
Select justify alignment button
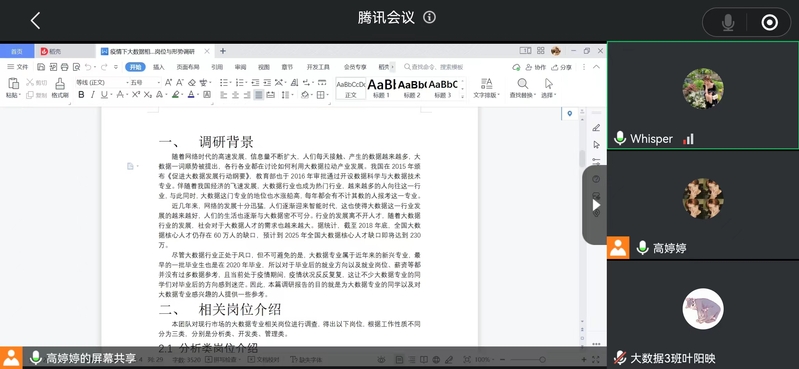tap(259, 95)
